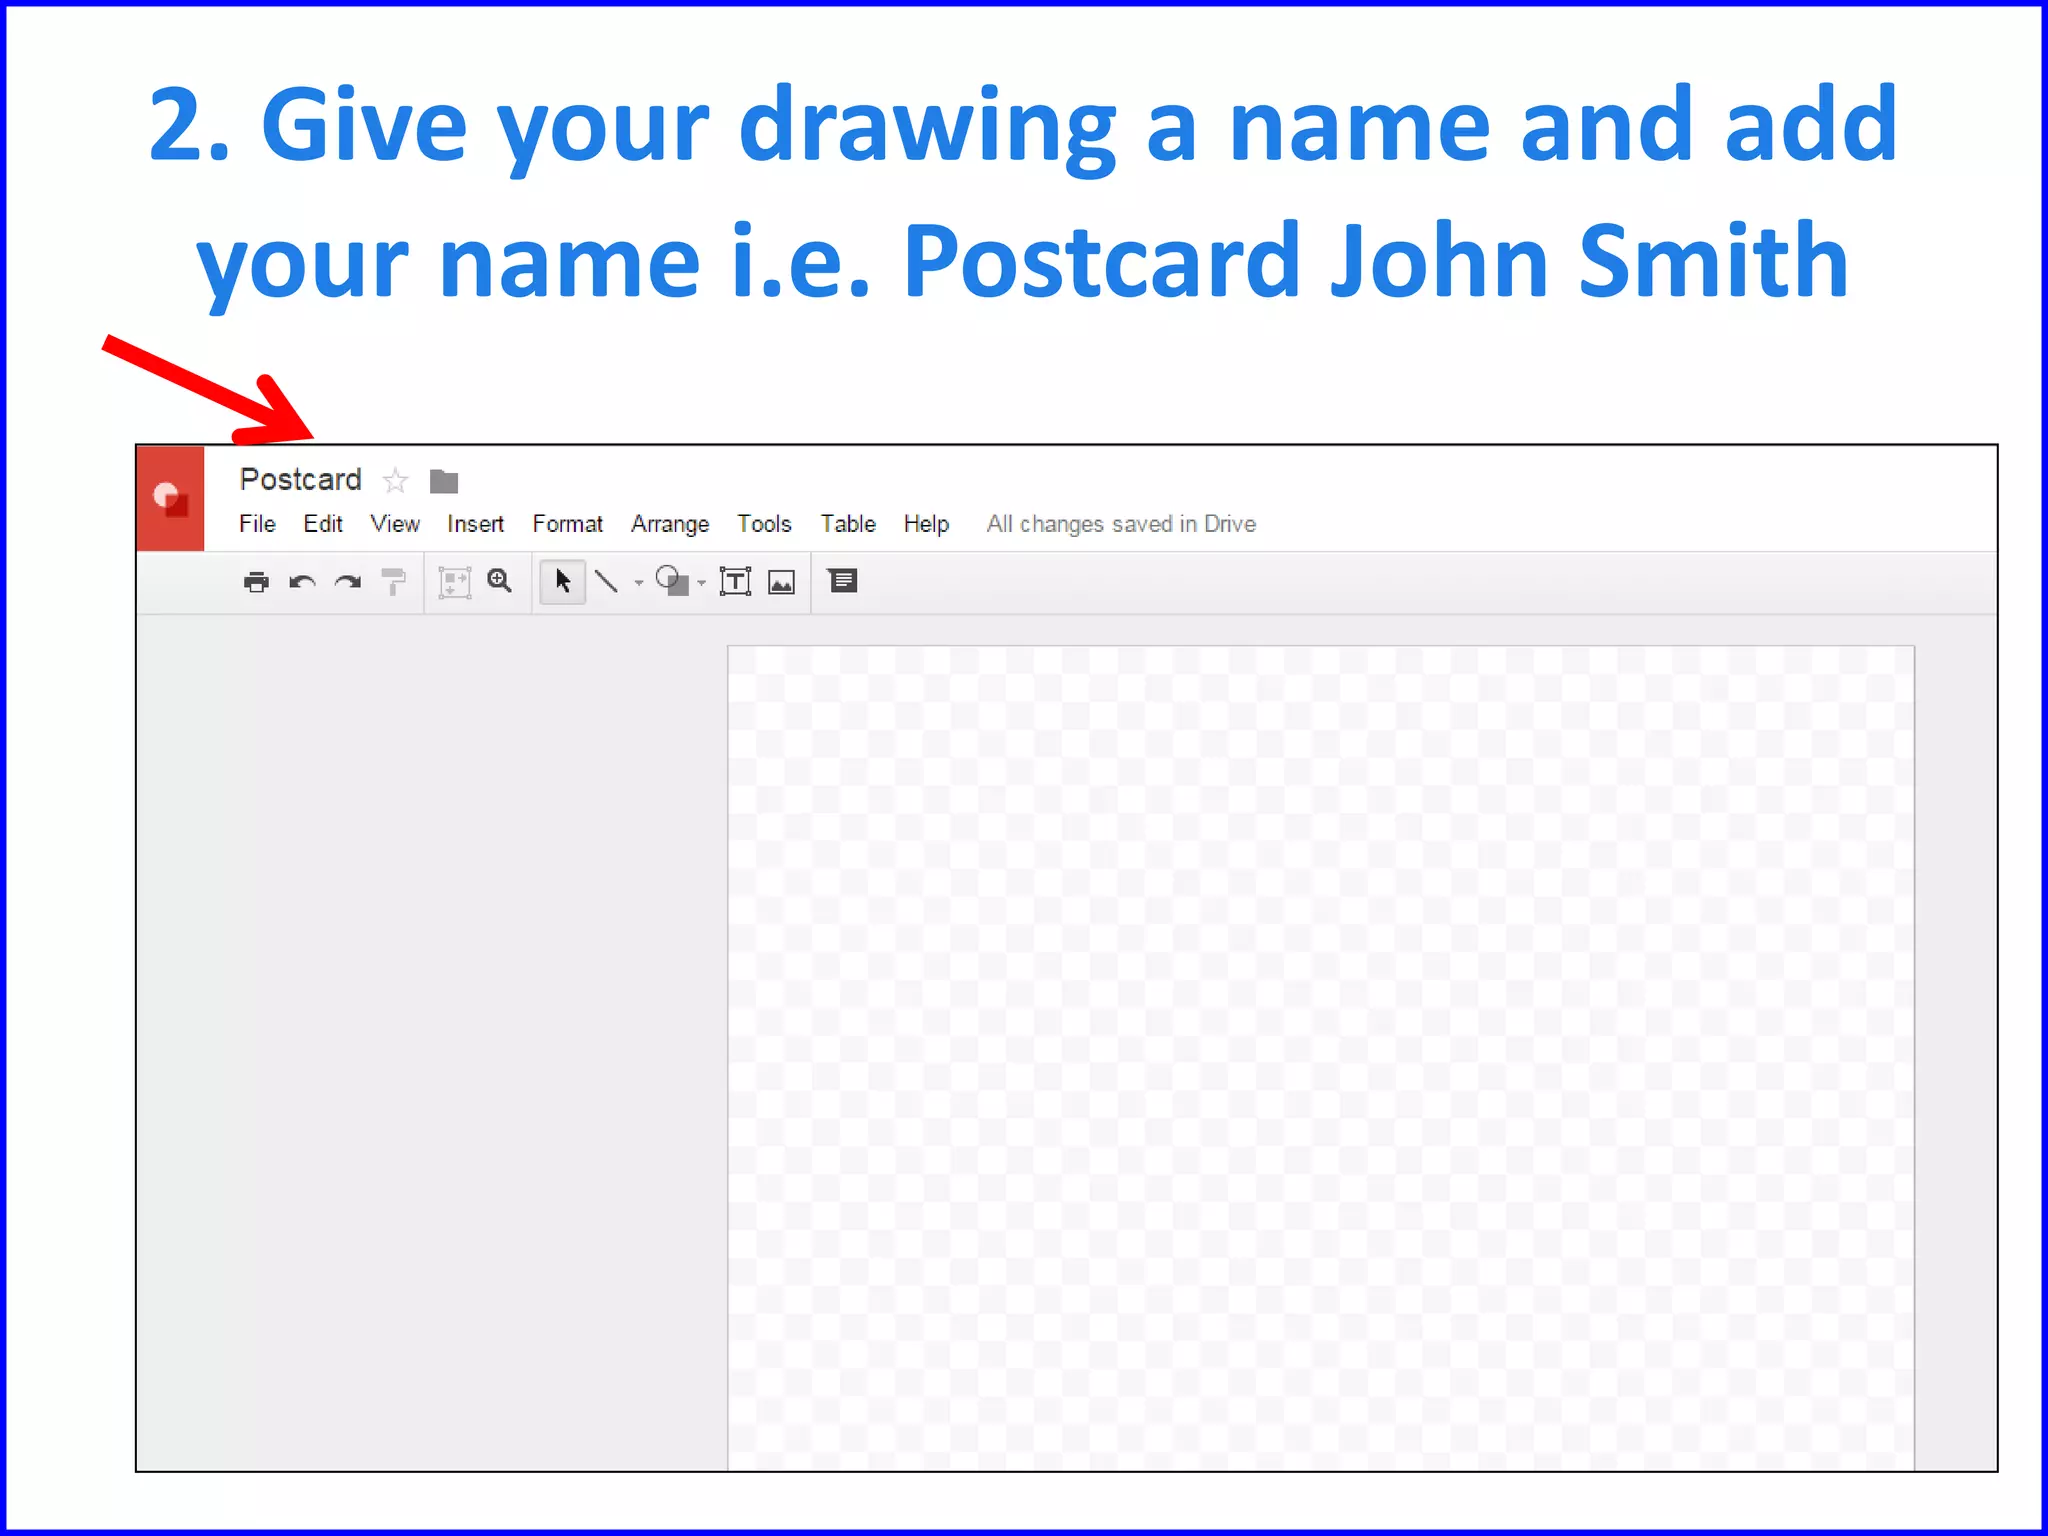Open the Tools menu
Screen dimensions: 2048x1536
(764, 524)
